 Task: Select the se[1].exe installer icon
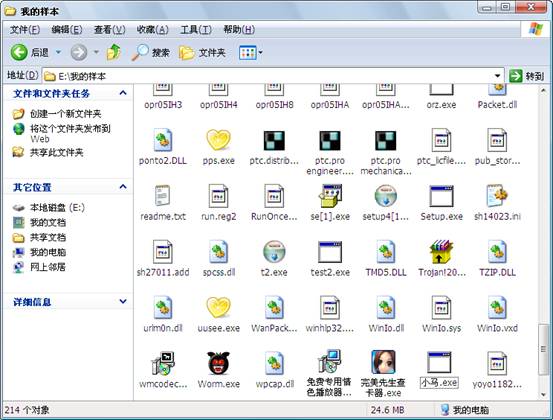click(x=330, y=196)
